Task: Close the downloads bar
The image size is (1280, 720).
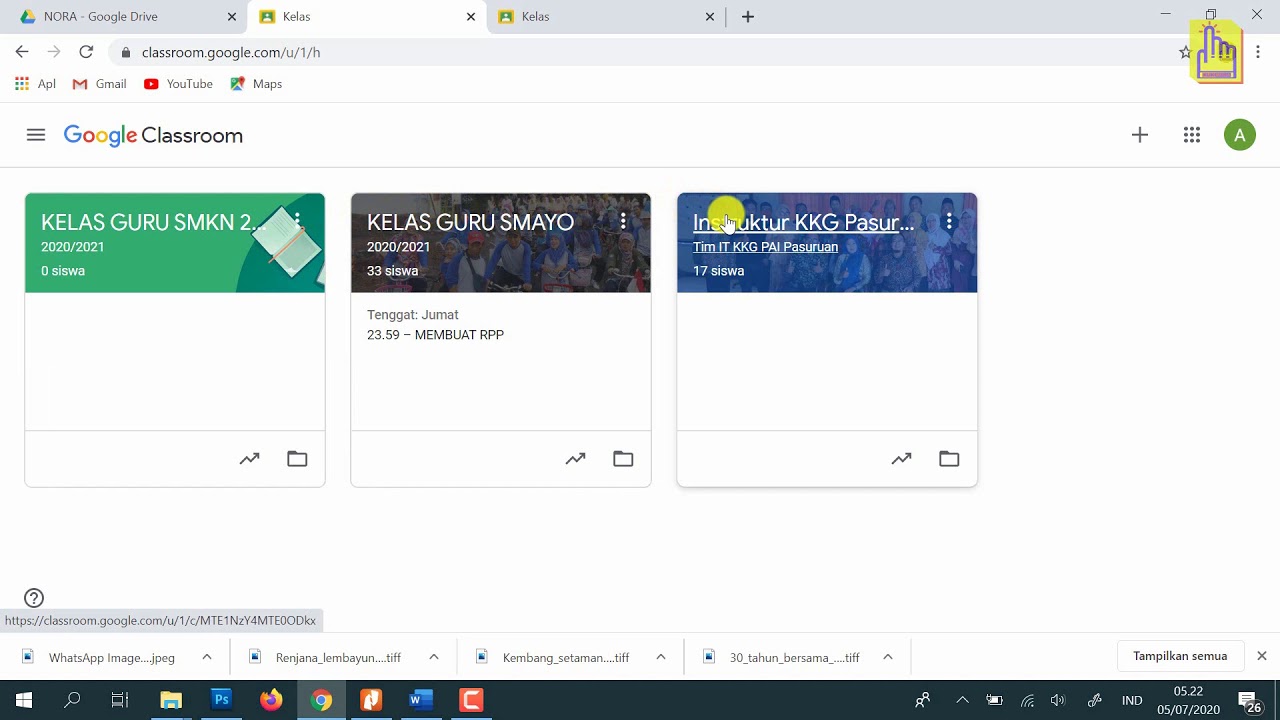Action: click(x=1262, y=656)
